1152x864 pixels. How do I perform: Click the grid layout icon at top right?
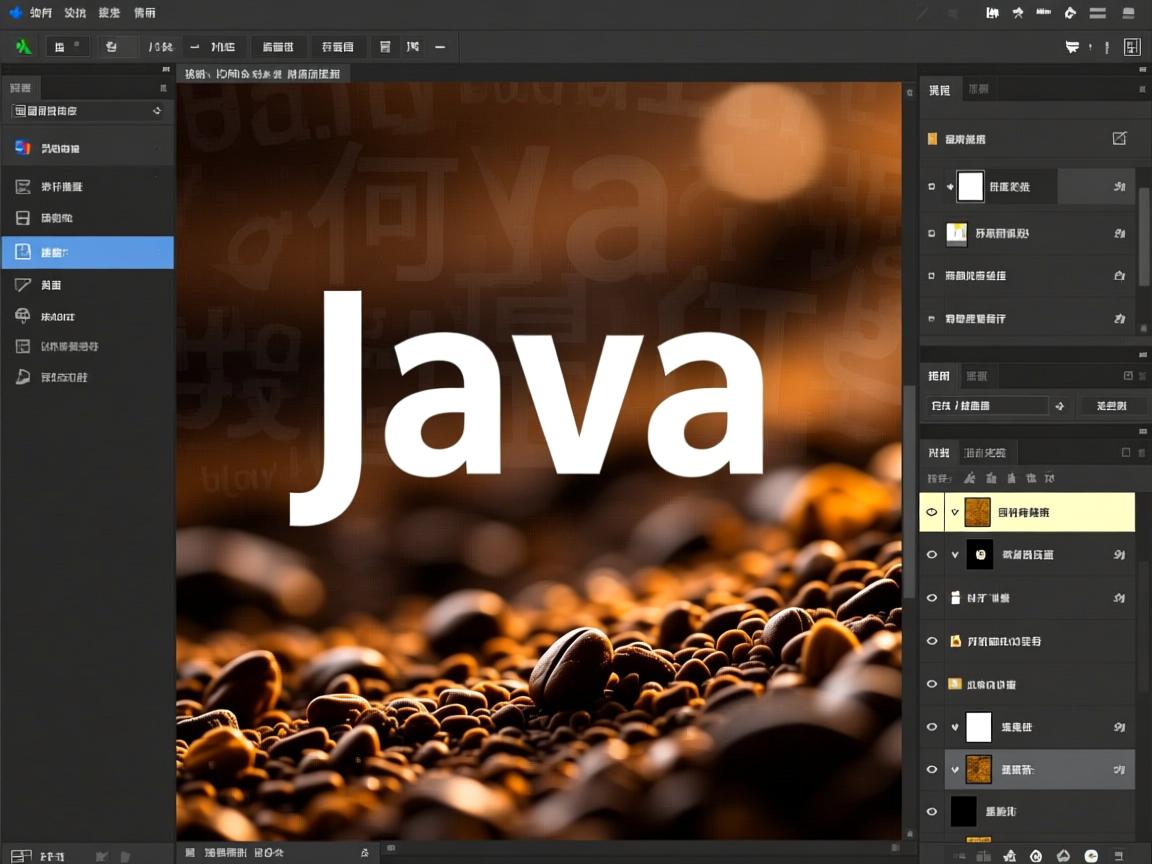tap(1132, 47)
